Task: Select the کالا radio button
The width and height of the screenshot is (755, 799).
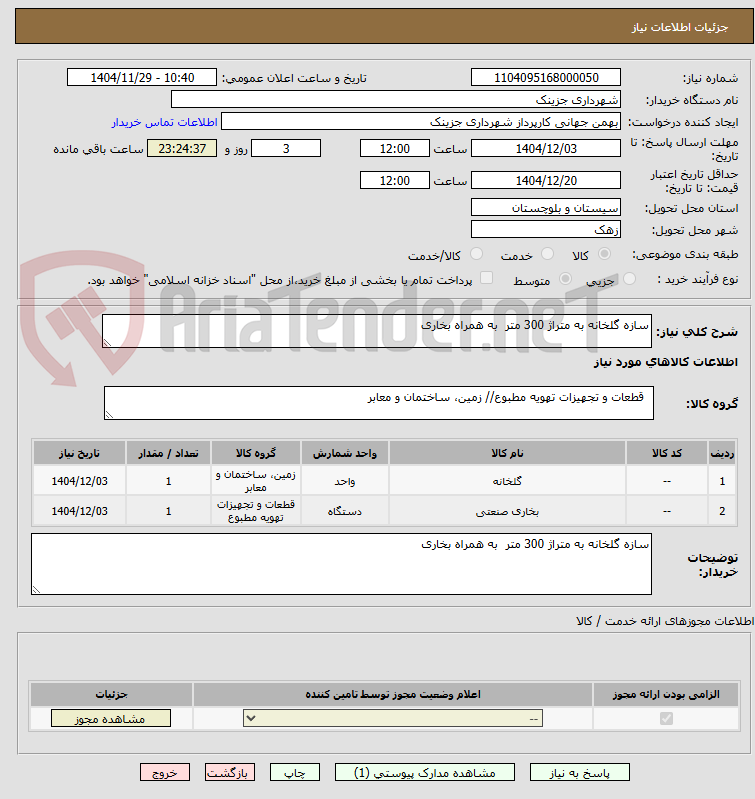Action: [604, 254]
